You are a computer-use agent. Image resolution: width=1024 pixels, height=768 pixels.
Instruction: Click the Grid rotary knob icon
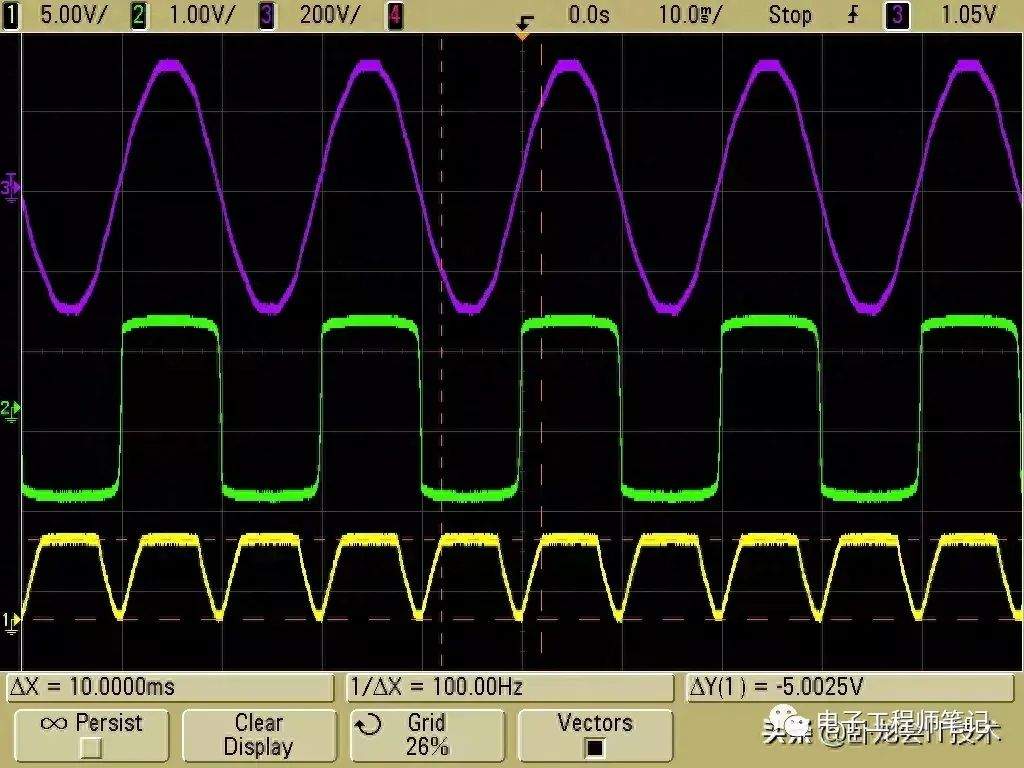369,724
